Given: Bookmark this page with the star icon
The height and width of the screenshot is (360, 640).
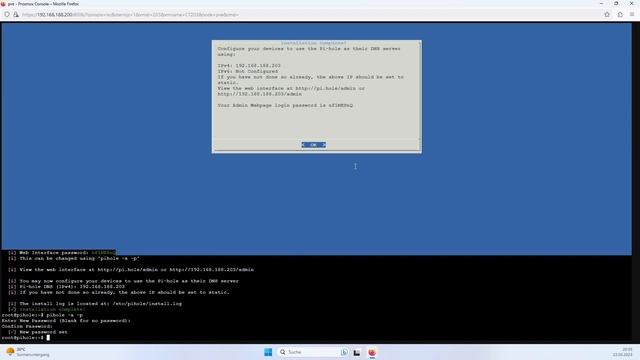Looking at the screenshot, I should (607, 15).
